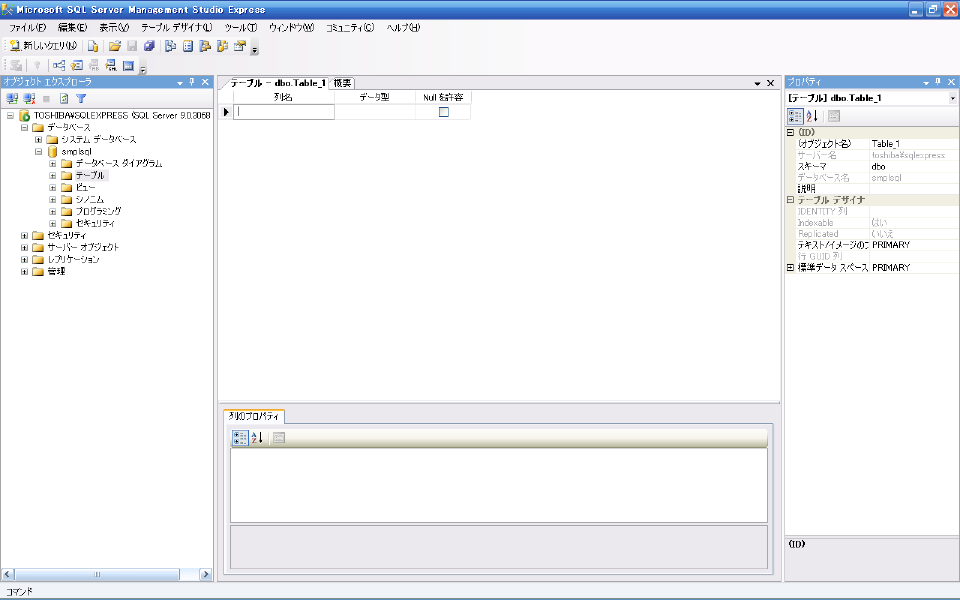
Task: Expand the プログラミング folder node
Action: coord(53,211)
